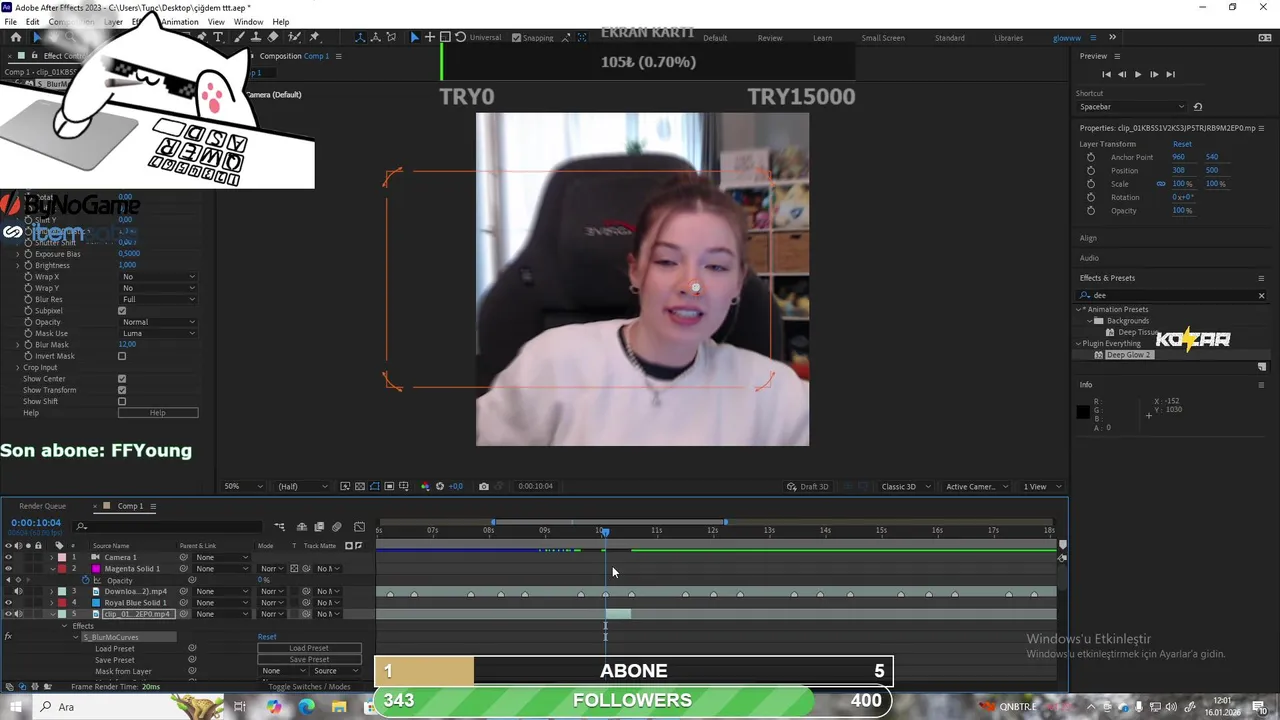Screen dimensions: 1280x720
Task: Toggle scale constrain proportions link
Action: click(1161, 184)
